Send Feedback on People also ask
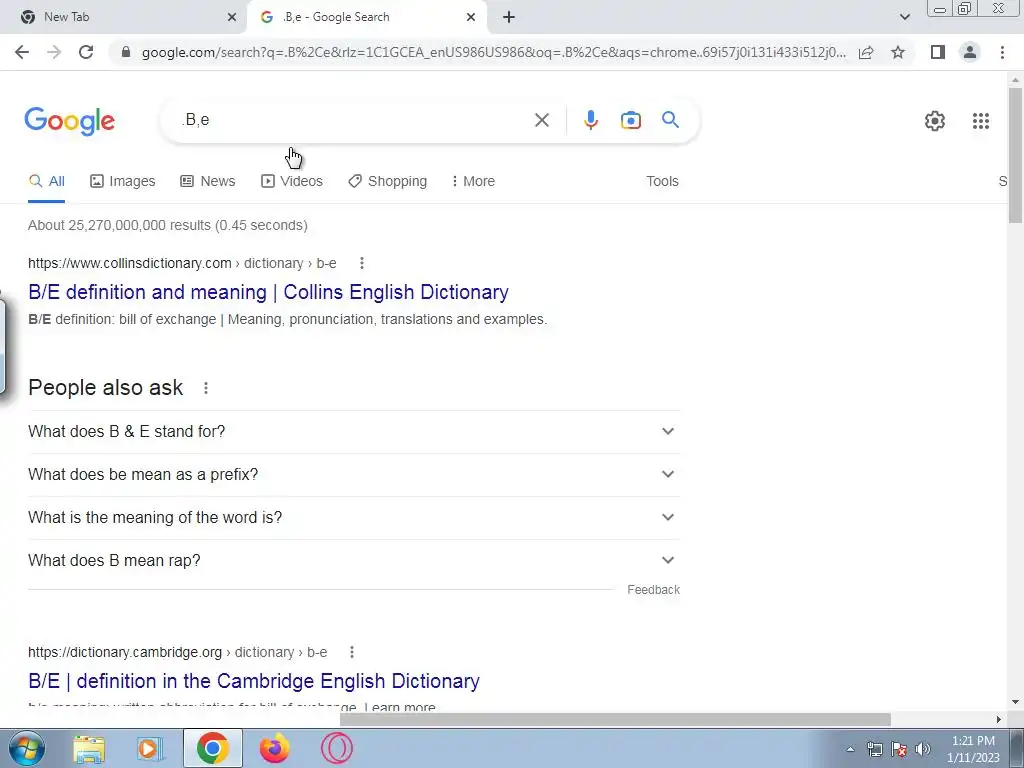The width and height of the screenshot is (1024, 768). [654, 590]
